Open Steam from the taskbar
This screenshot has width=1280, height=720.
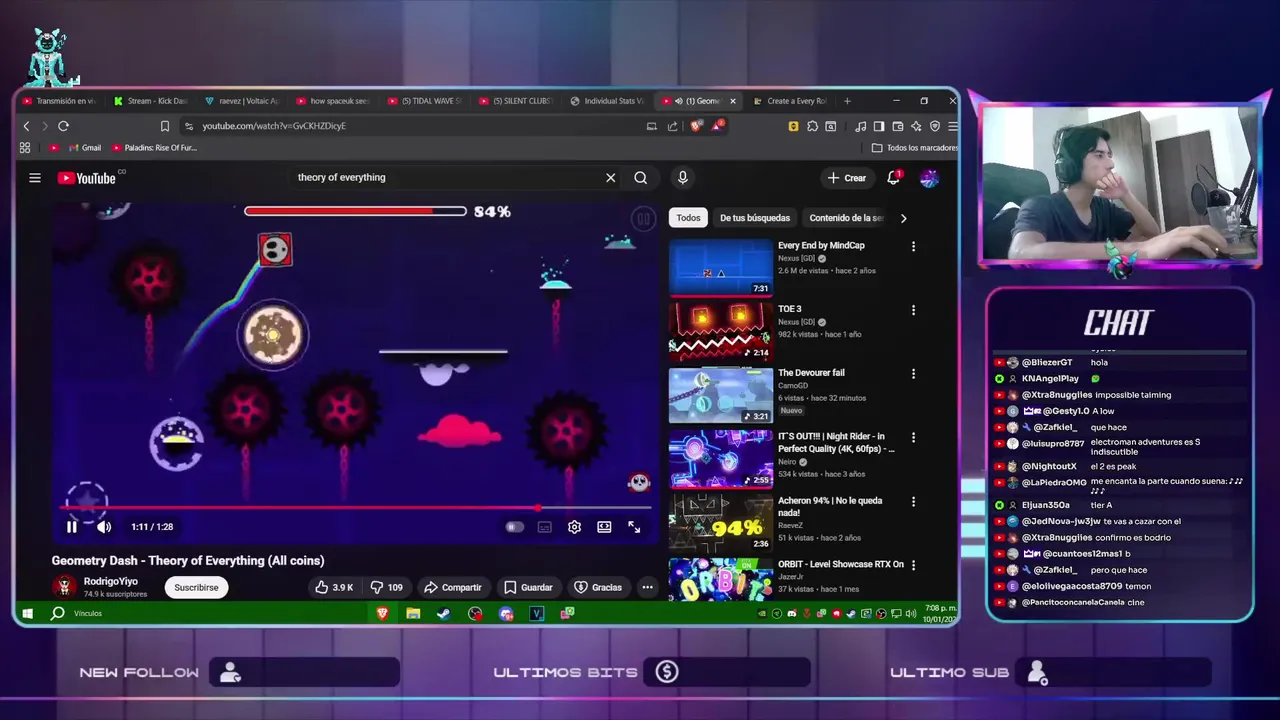coord(444,613)
